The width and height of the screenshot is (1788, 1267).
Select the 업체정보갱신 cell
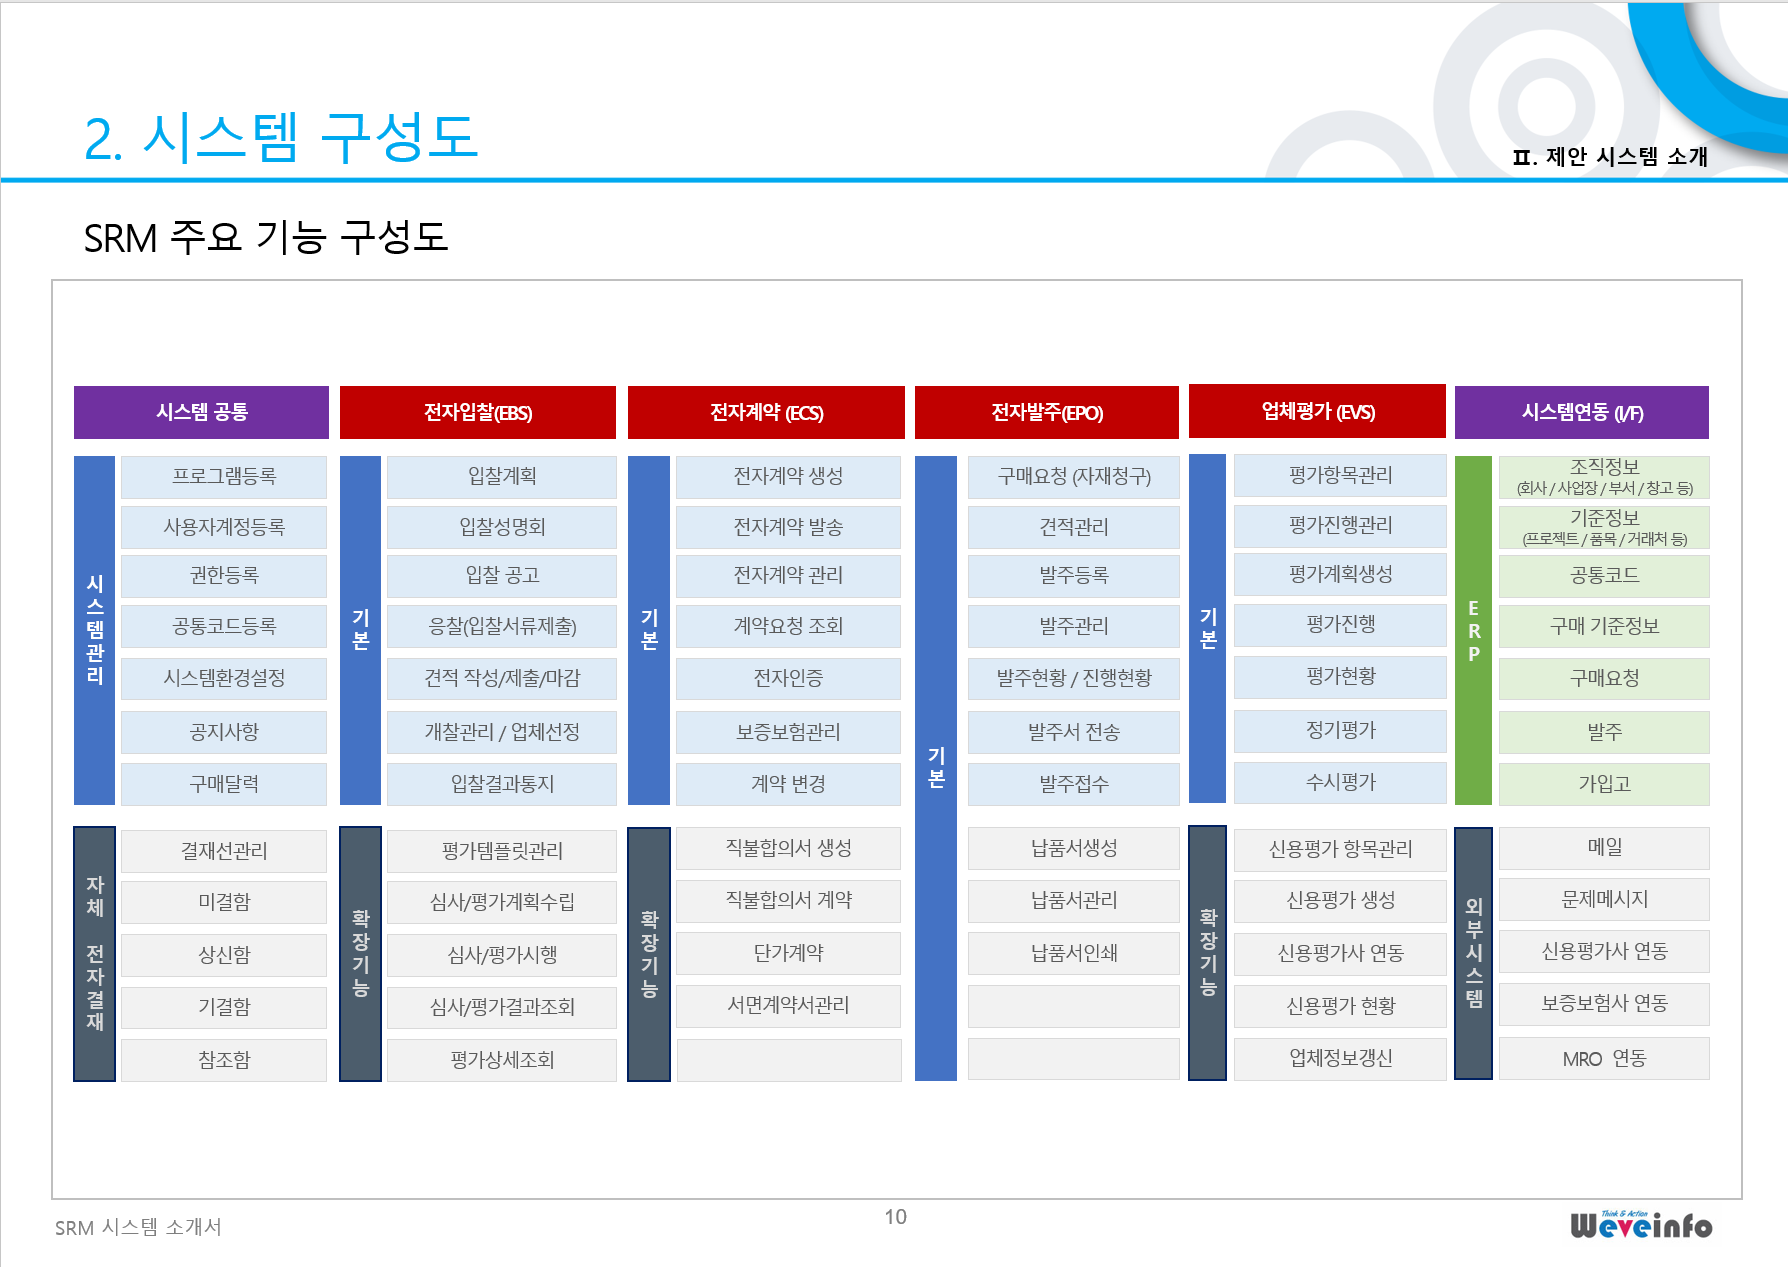(x=1340, y=1058)
